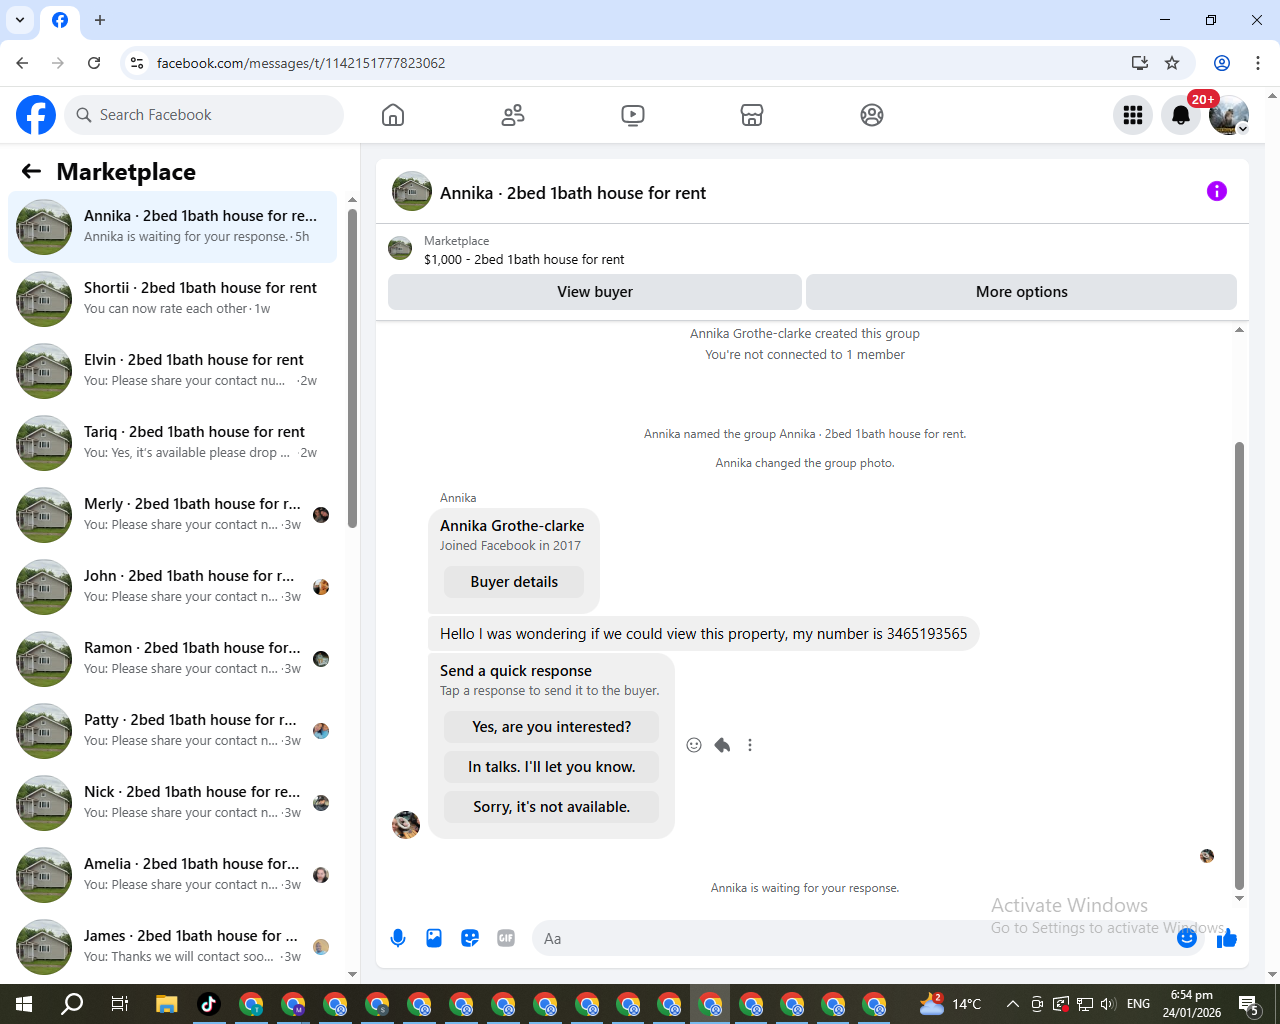This screenshot has height=1024, width=1280.
Task: Go back from Marketplace chats
Action: pyautogui.click(x=31, y=171)
